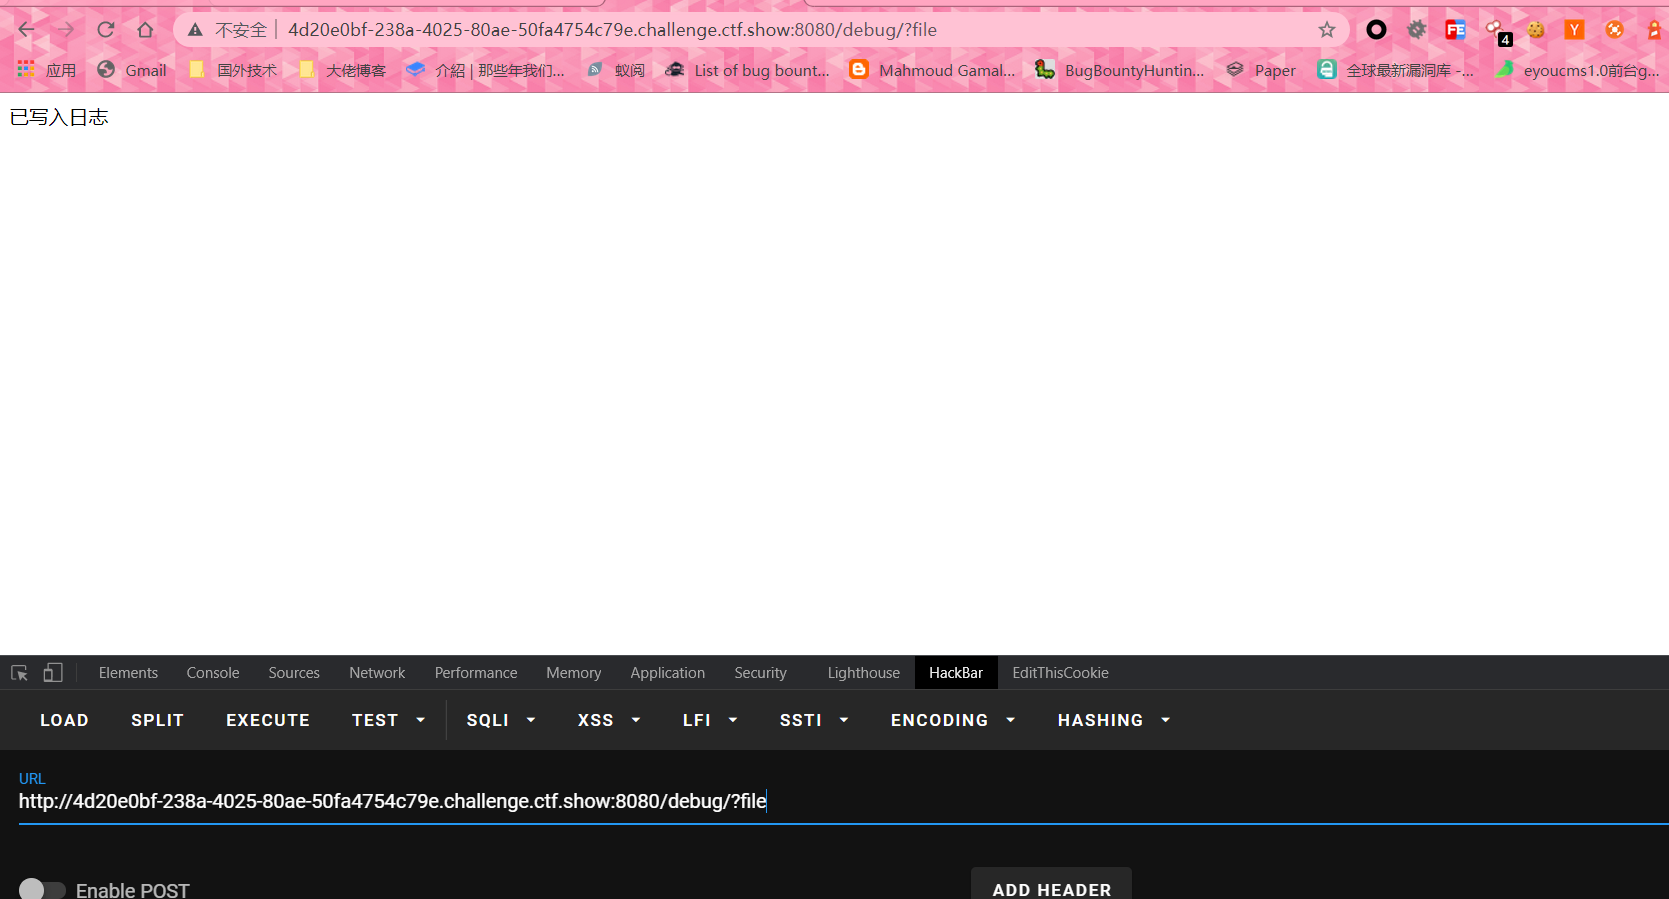
Task: Switch to the Sources tab
Action: 294,673
